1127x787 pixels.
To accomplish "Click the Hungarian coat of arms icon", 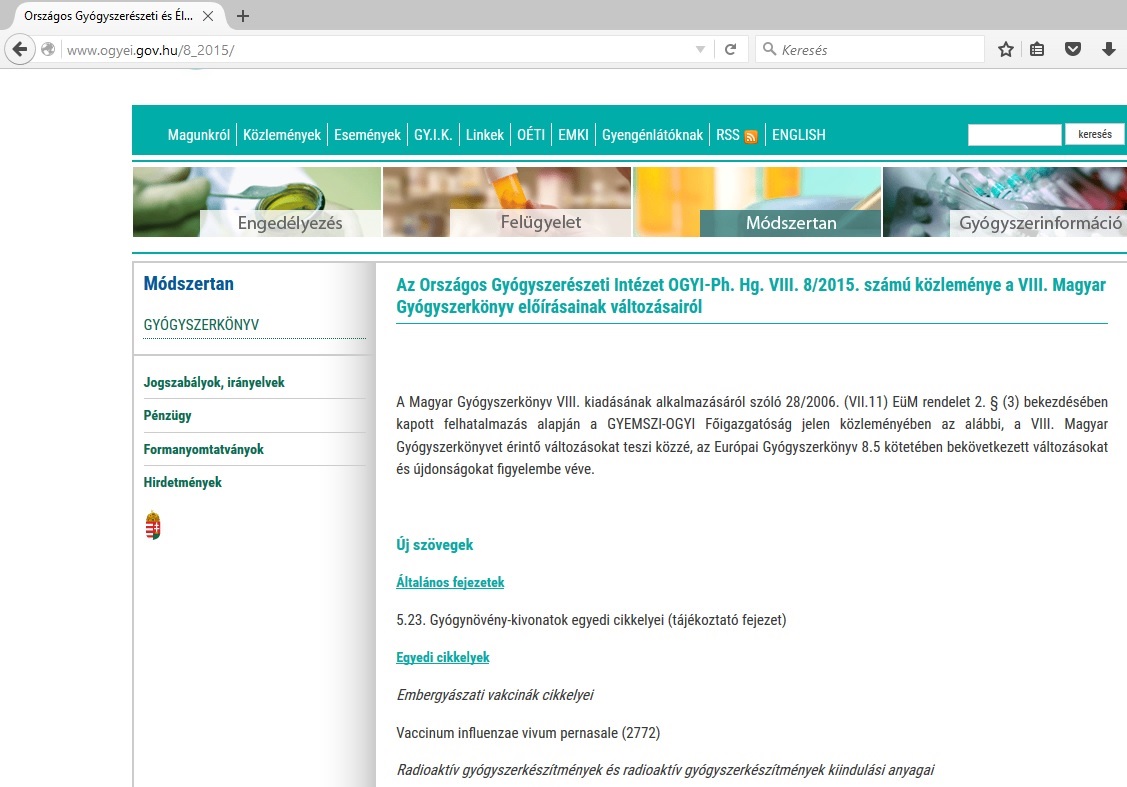I will 153,525.
